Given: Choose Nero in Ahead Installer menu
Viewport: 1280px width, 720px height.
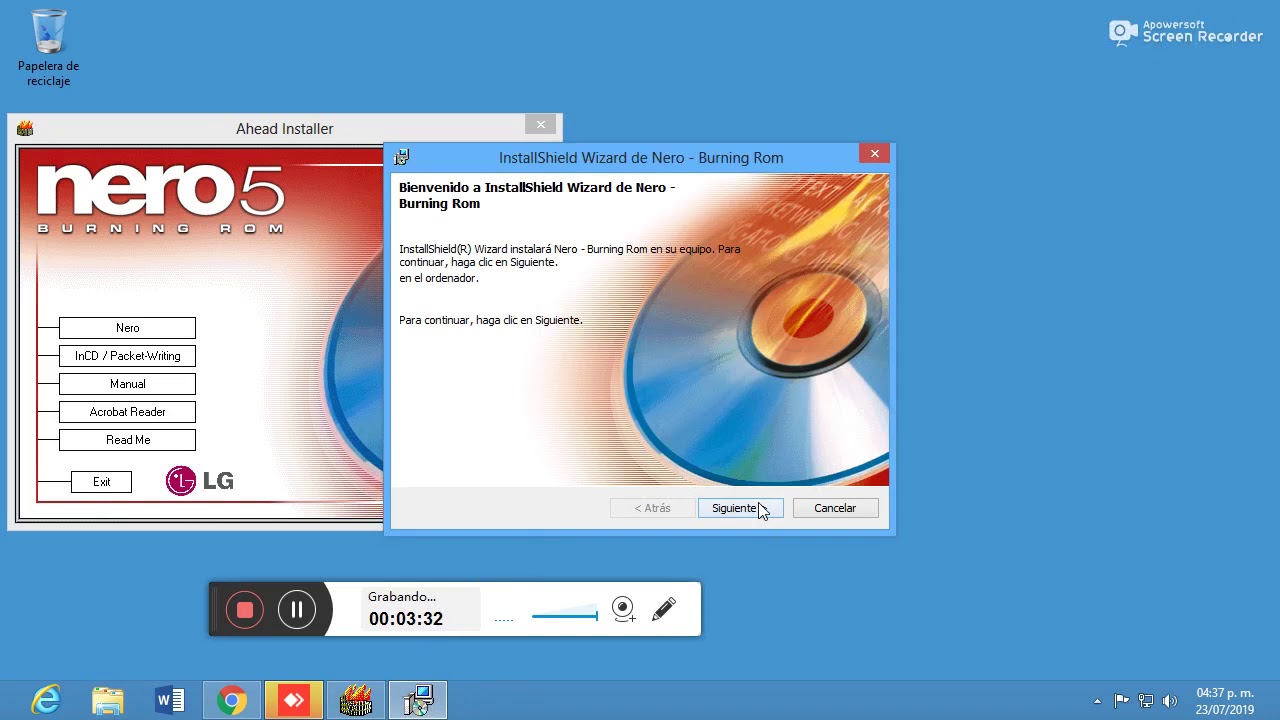Looking at the screenshot, I should [127, 328].
